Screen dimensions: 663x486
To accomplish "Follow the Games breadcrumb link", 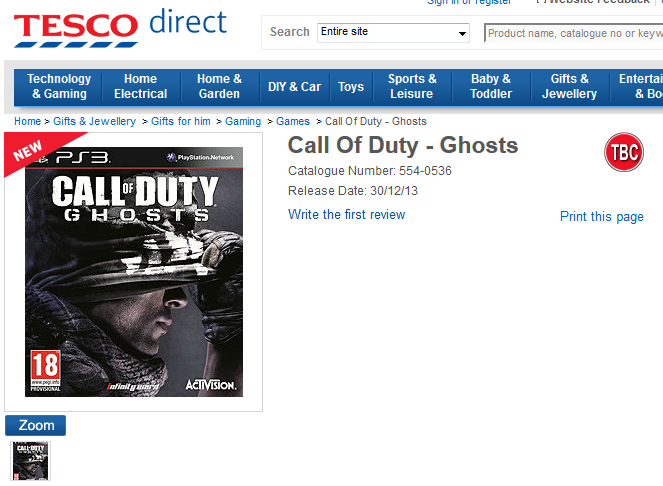I will click(293, 121).
